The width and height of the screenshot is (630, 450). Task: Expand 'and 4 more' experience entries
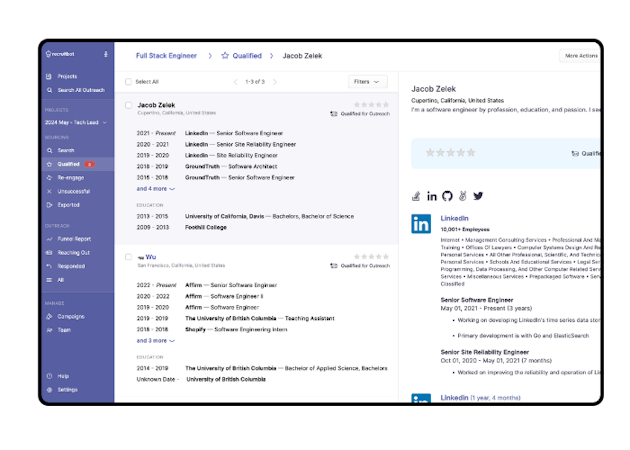[x=155, y=188]
